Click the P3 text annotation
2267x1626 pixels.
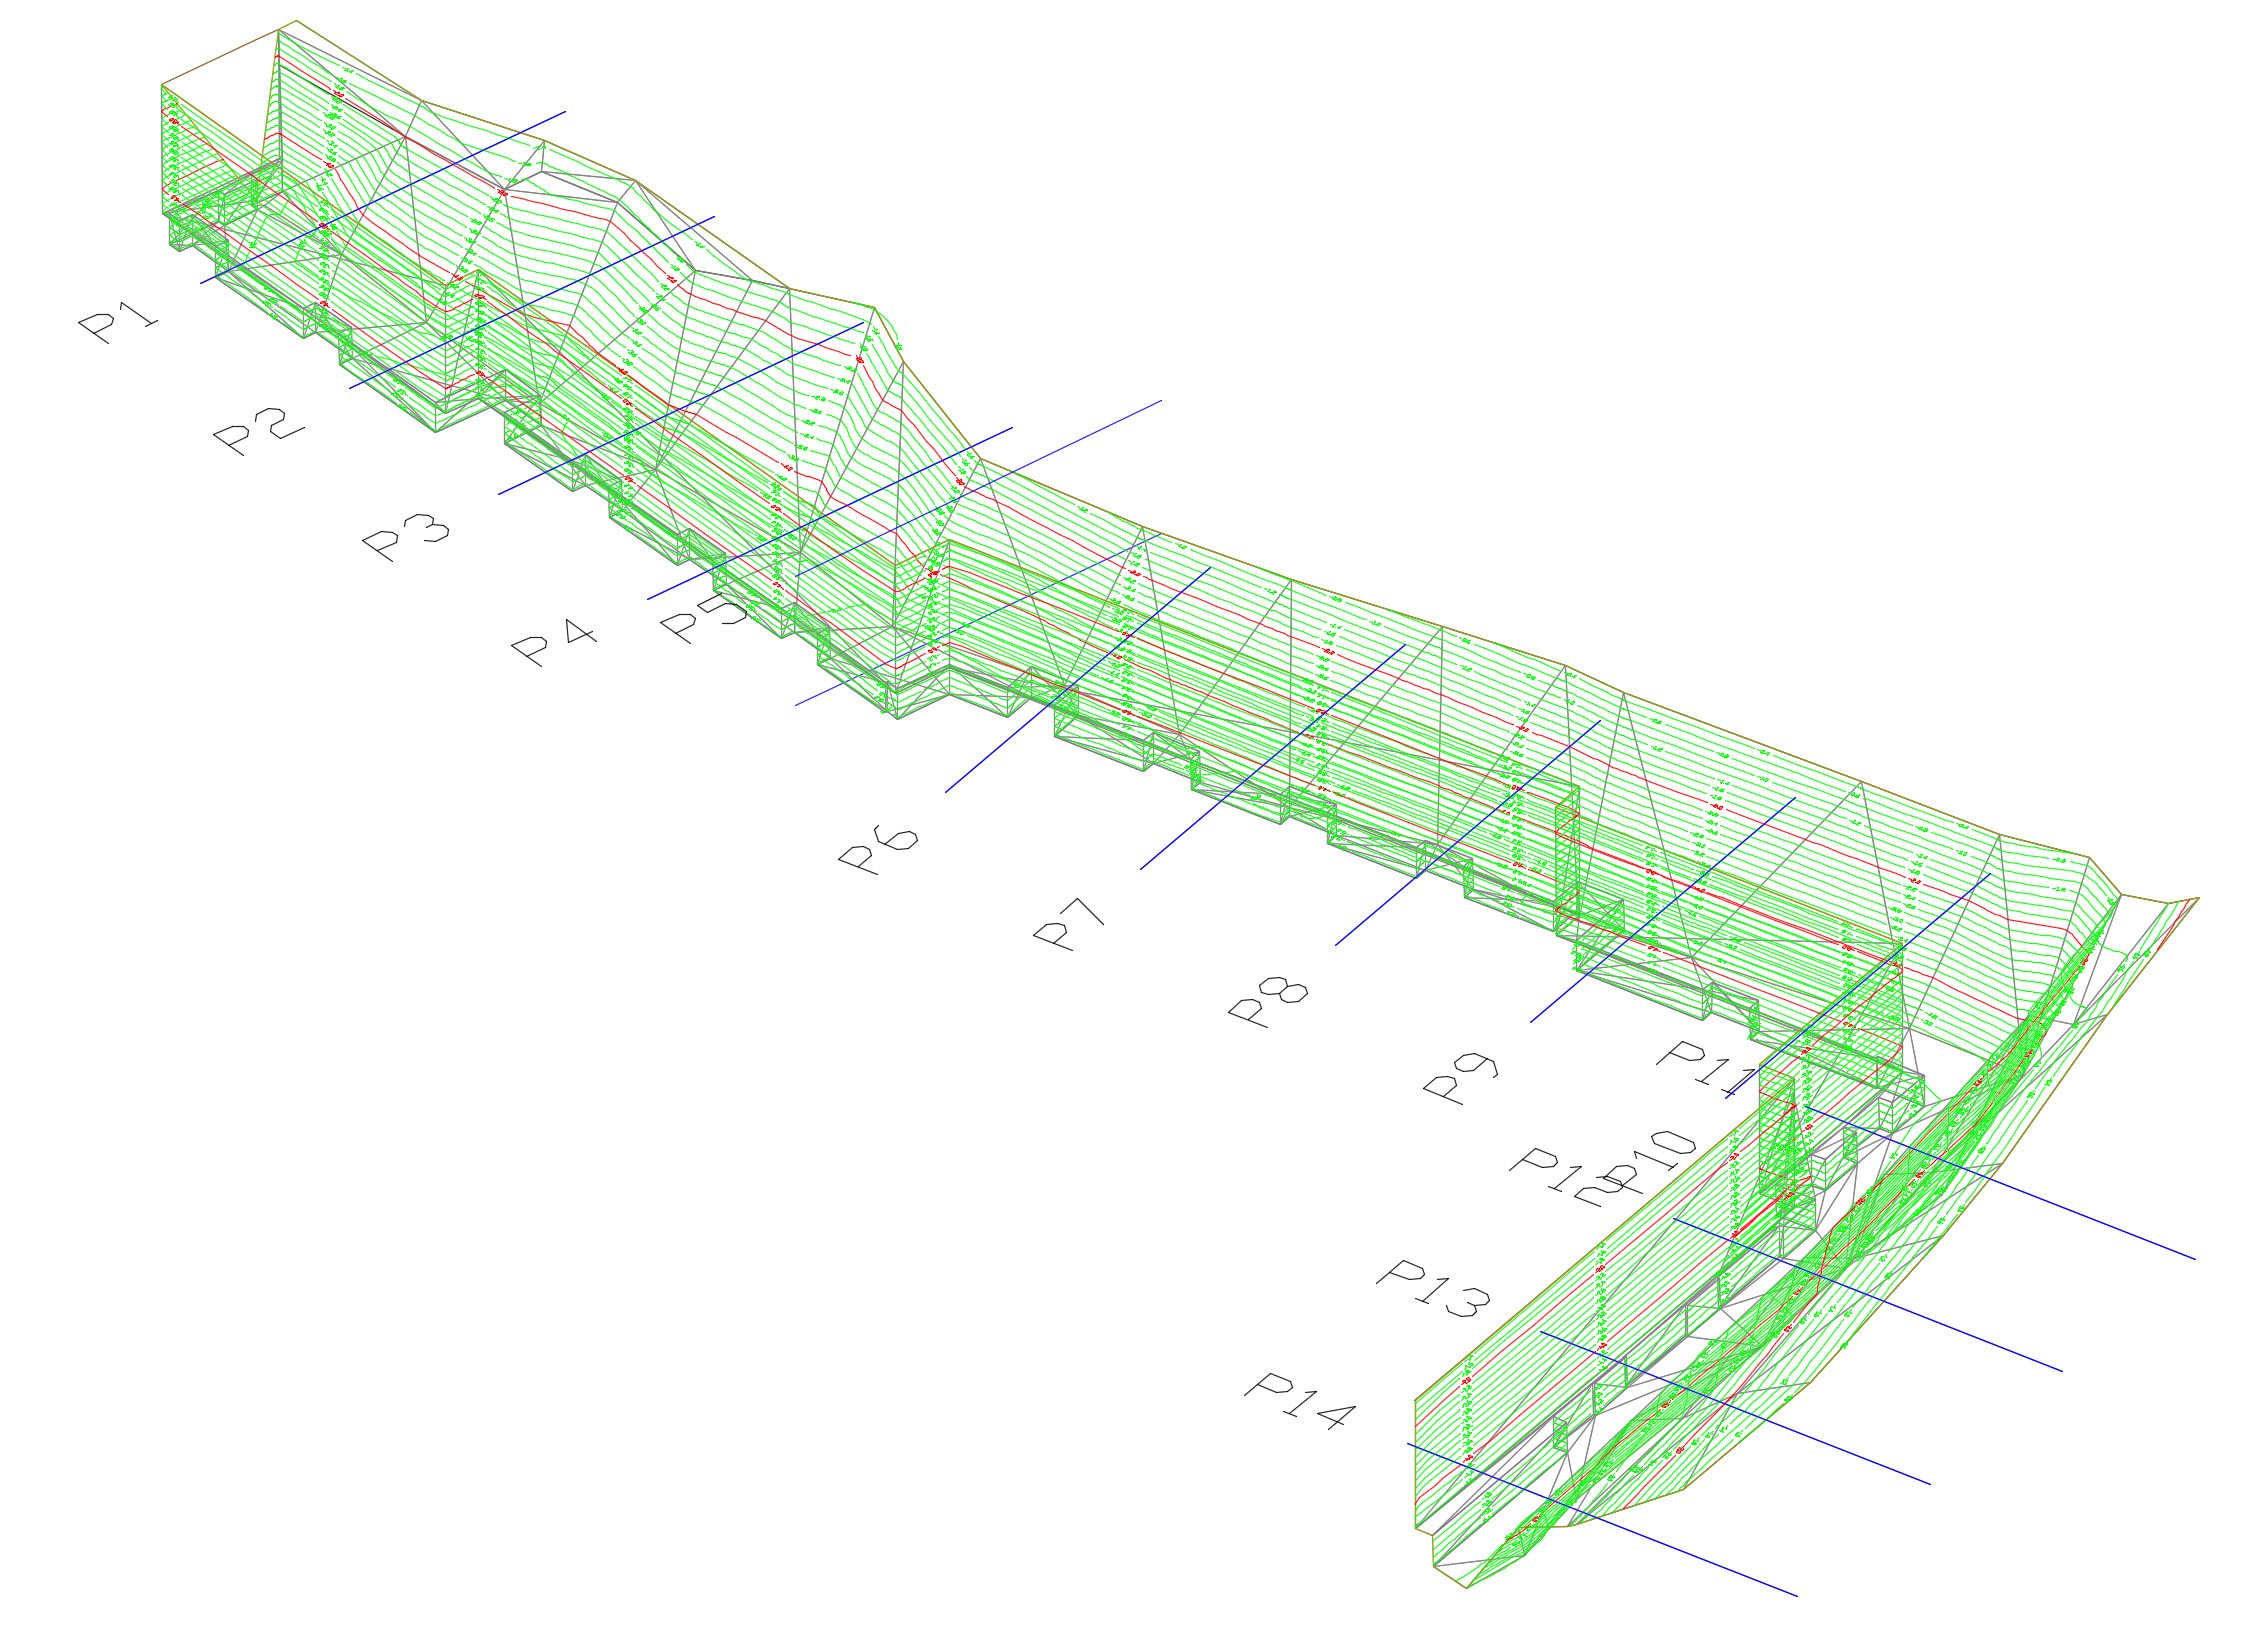(405, 539)
